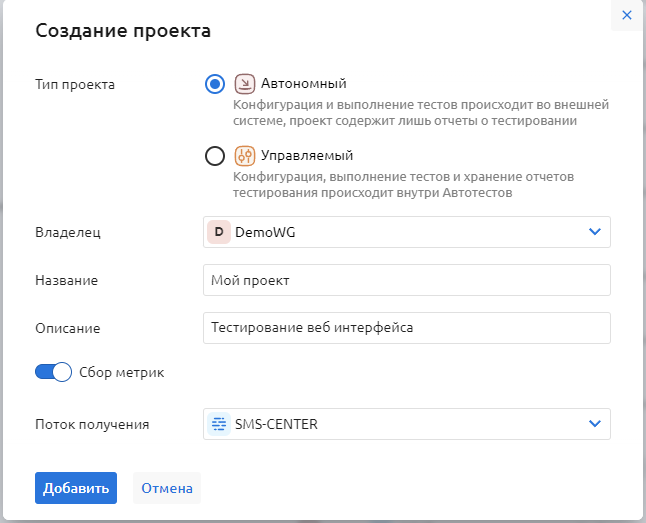The width and height of the screenshot is (646, 523).
Task: Expand the Поток получения dropdown arrow
Action: pos(595,424)
